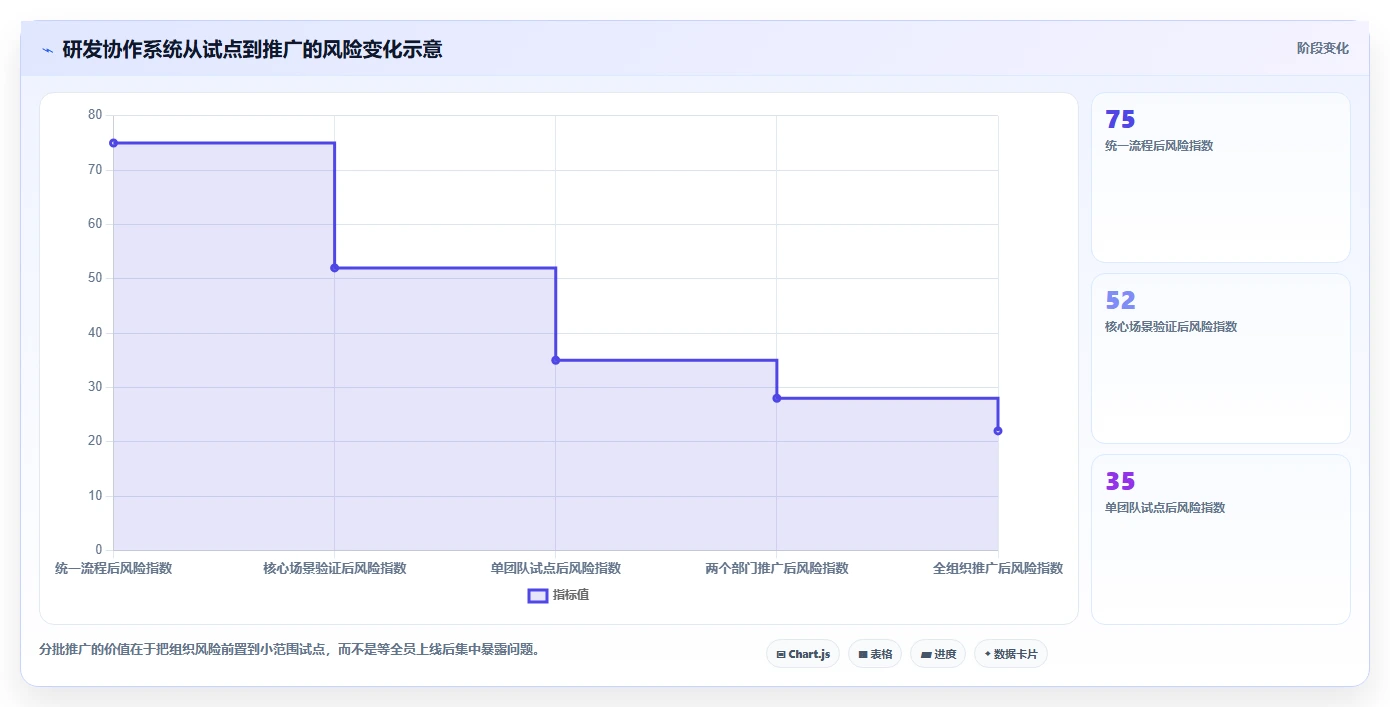Click the 进度 tag chip
Viewport: 1390px width, 707px height.
click(x=938, y=654)
